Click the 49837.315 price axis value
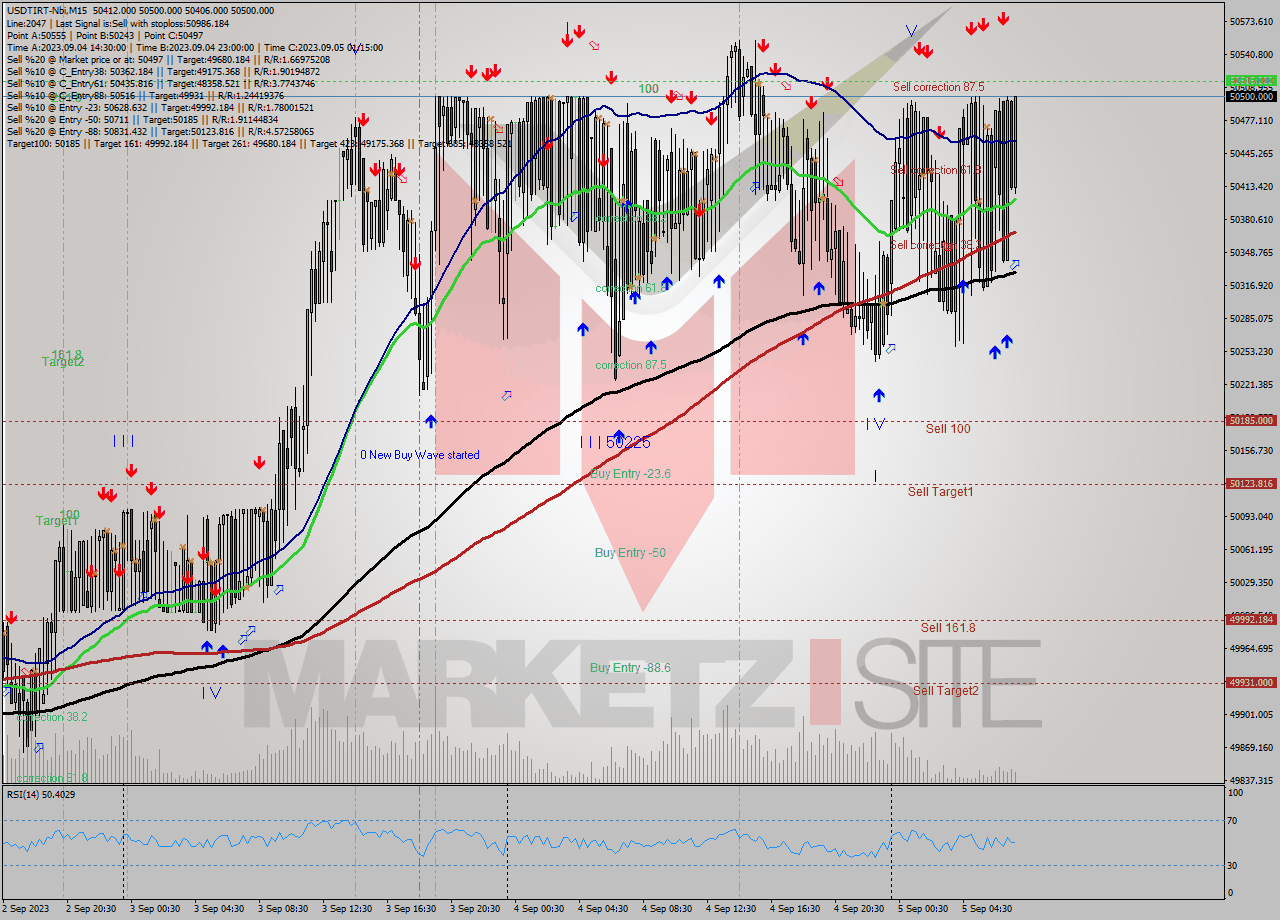Screen dimensions: 1280x920 pyautogui.click(x=1251, y=780)
